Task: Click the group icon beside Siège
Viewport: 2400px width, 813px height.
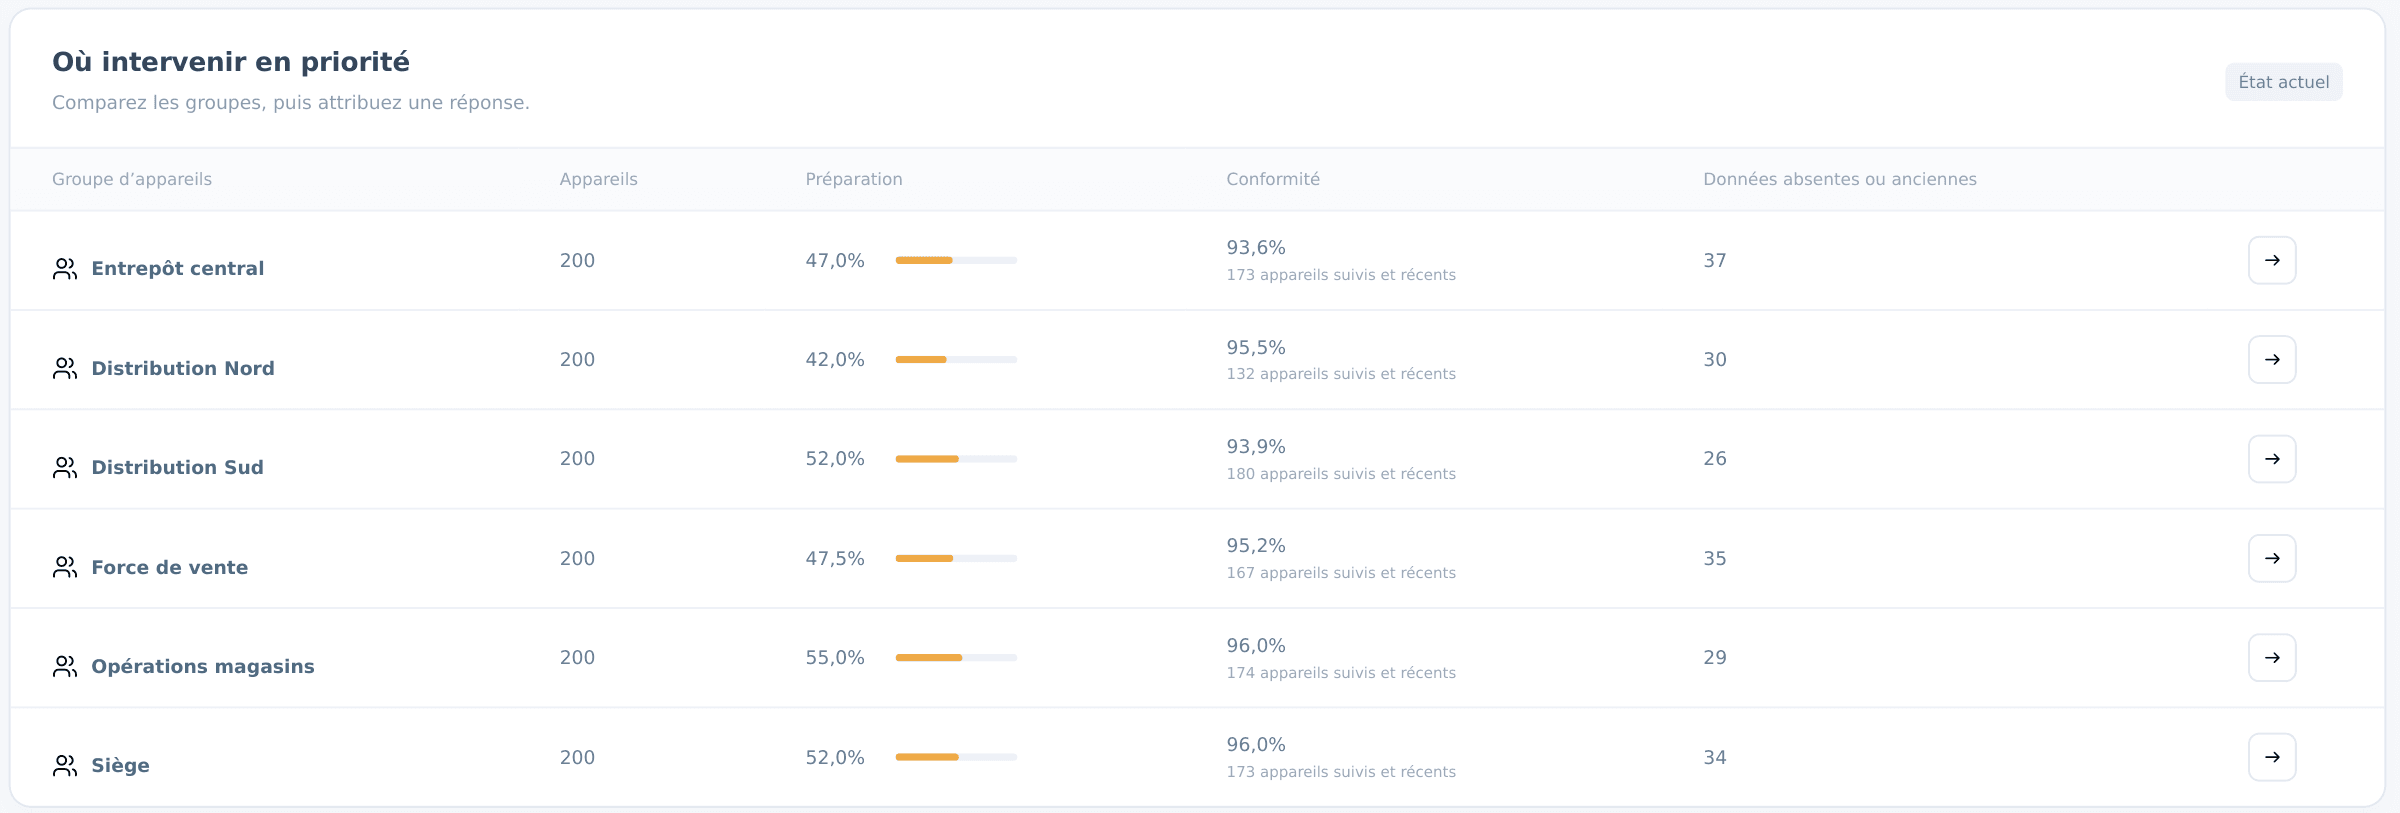Action: pyautogui.click(x=65, y=766)
